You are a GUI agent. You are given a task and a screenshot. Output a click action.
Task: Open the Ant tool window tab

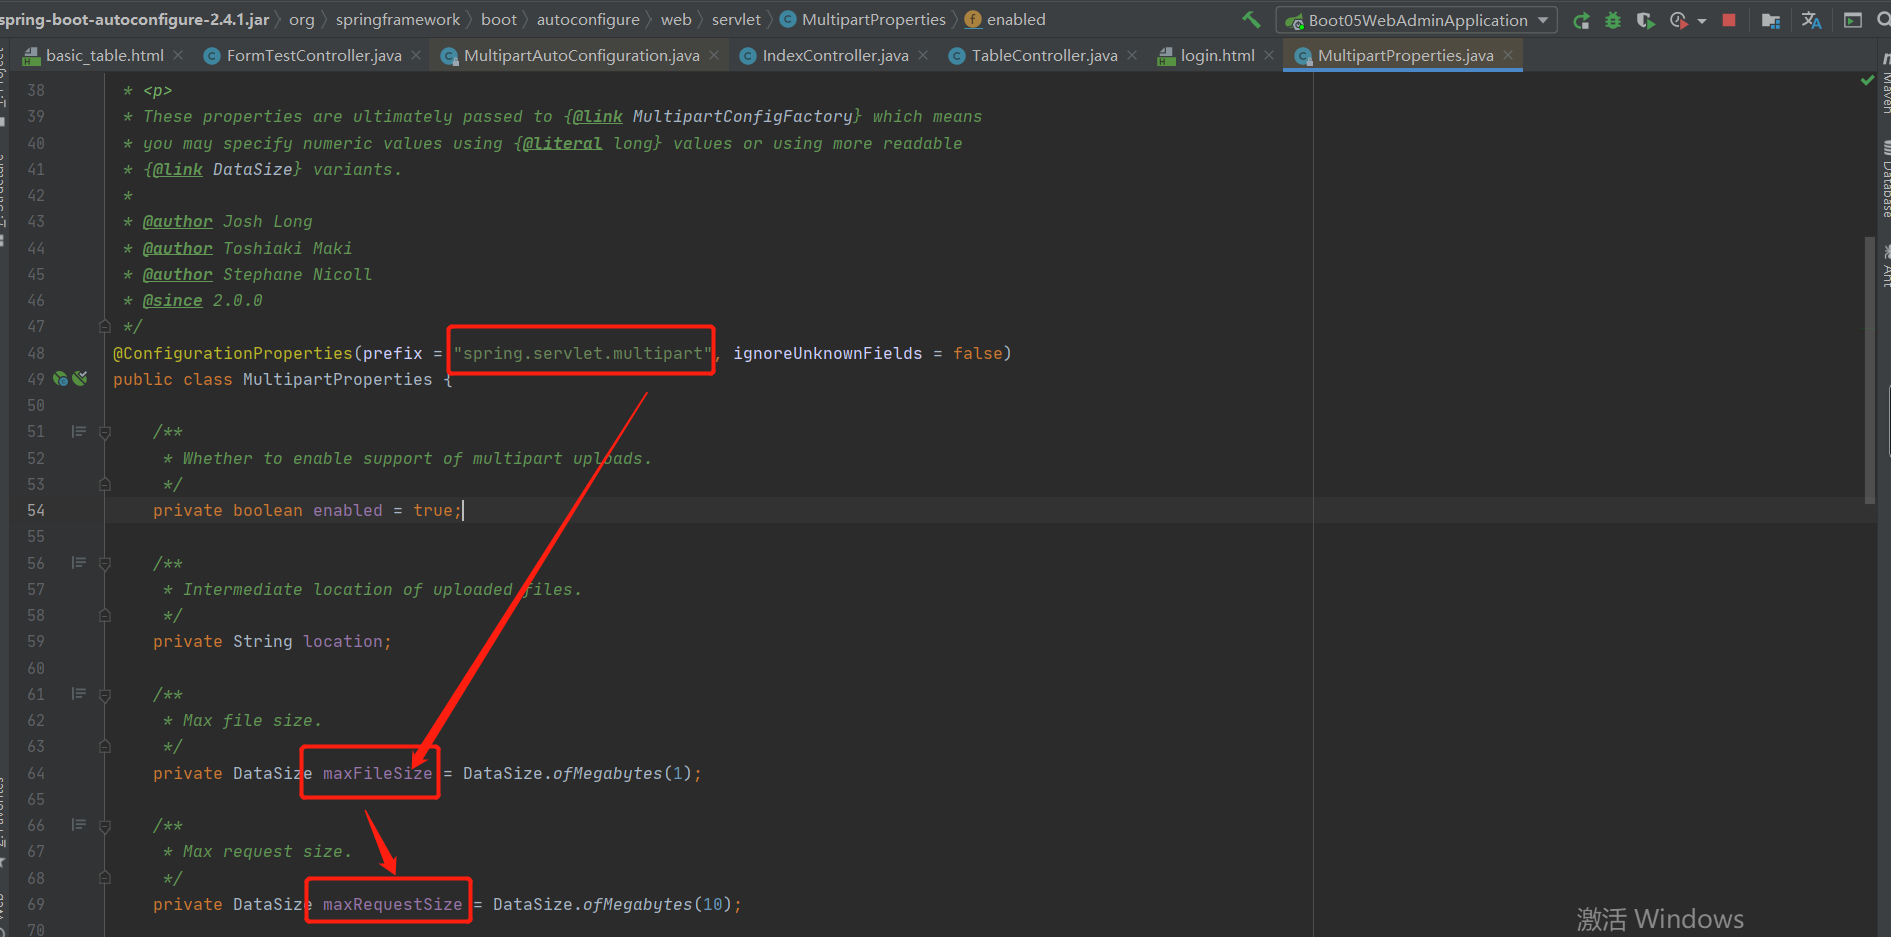pos(1884,267)
